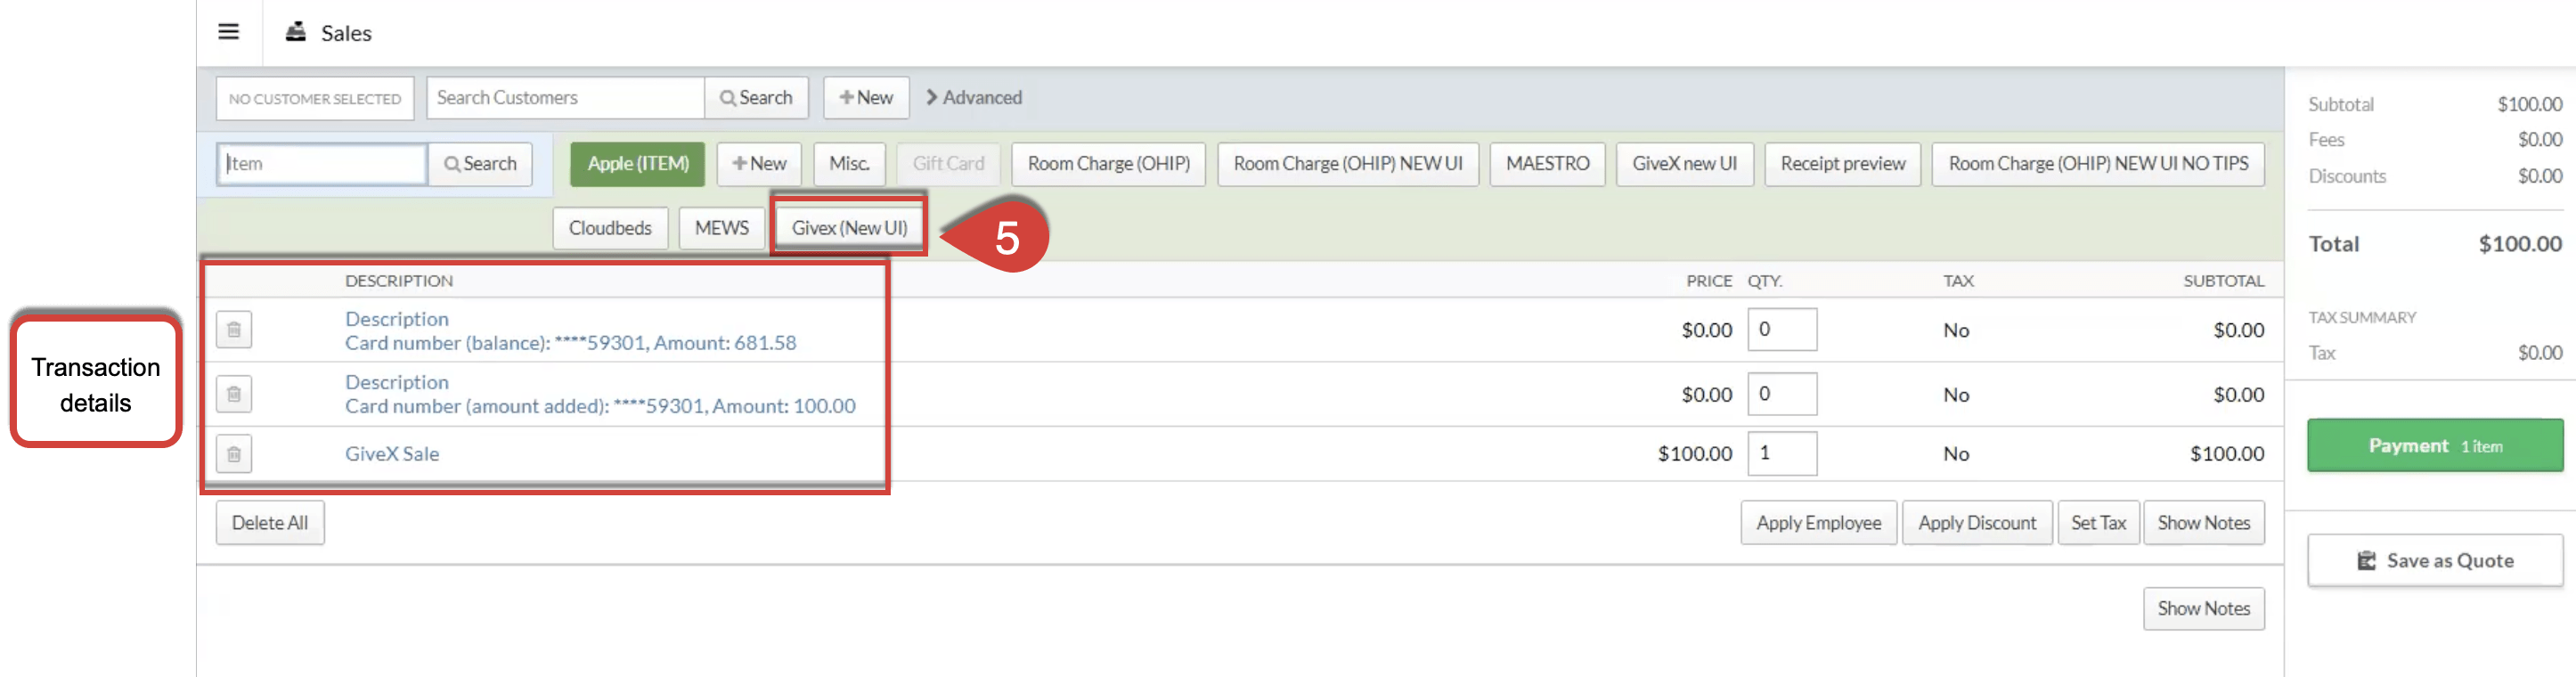The width and height of the screenshot is (2576, 677).
Task: Focus the Search Customers field
Action: tap(566, 98)
